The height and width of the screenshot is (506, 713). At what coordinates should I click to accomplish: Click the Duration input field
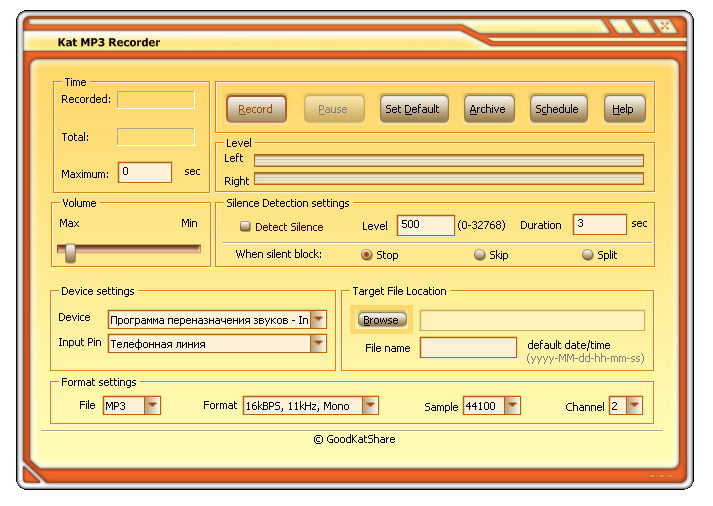600,225
